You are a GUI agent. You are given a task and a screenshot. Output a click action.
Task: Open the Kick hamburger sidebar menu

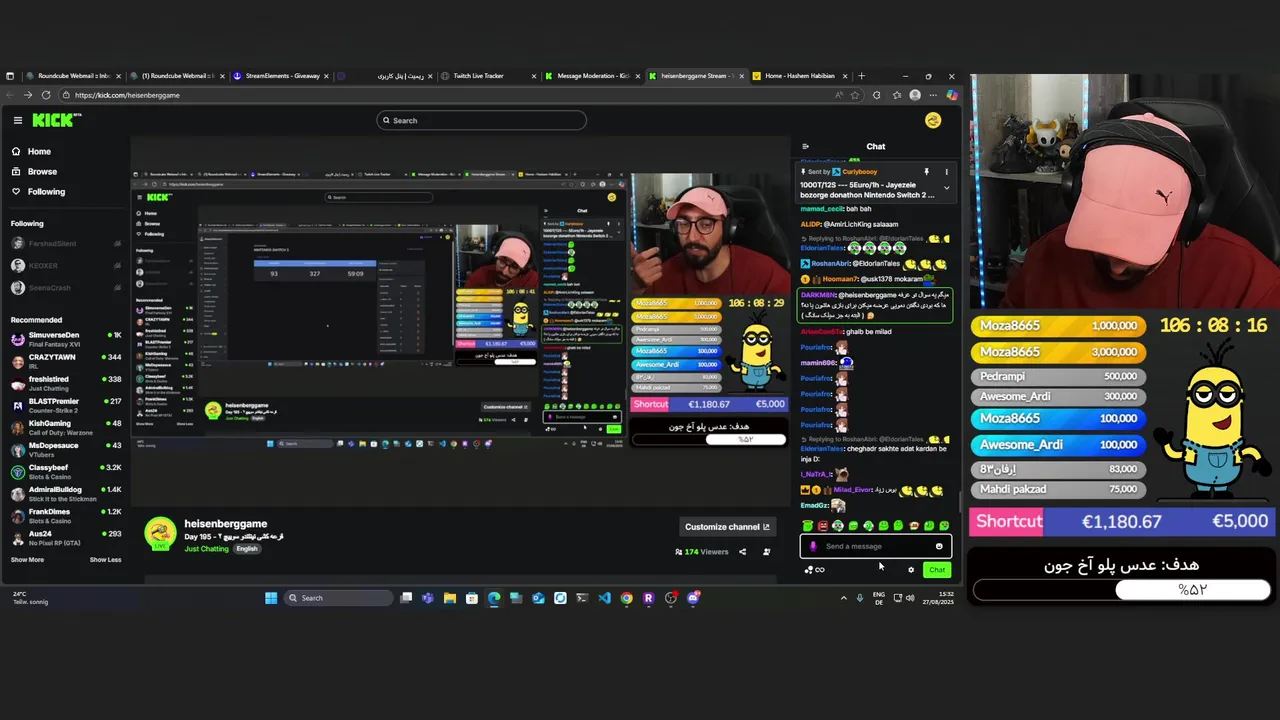(17, 120)
